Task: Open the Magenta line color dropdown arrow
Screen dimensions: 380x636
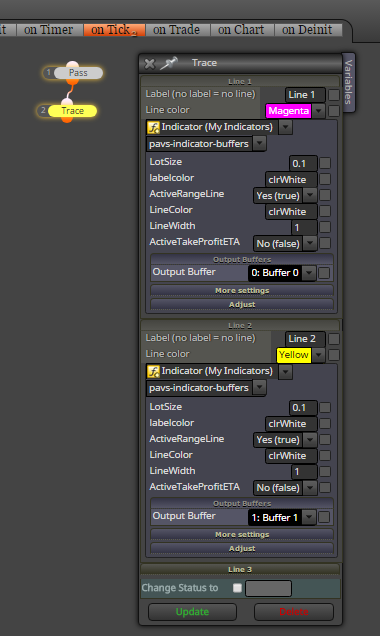Action: [319, 111]
